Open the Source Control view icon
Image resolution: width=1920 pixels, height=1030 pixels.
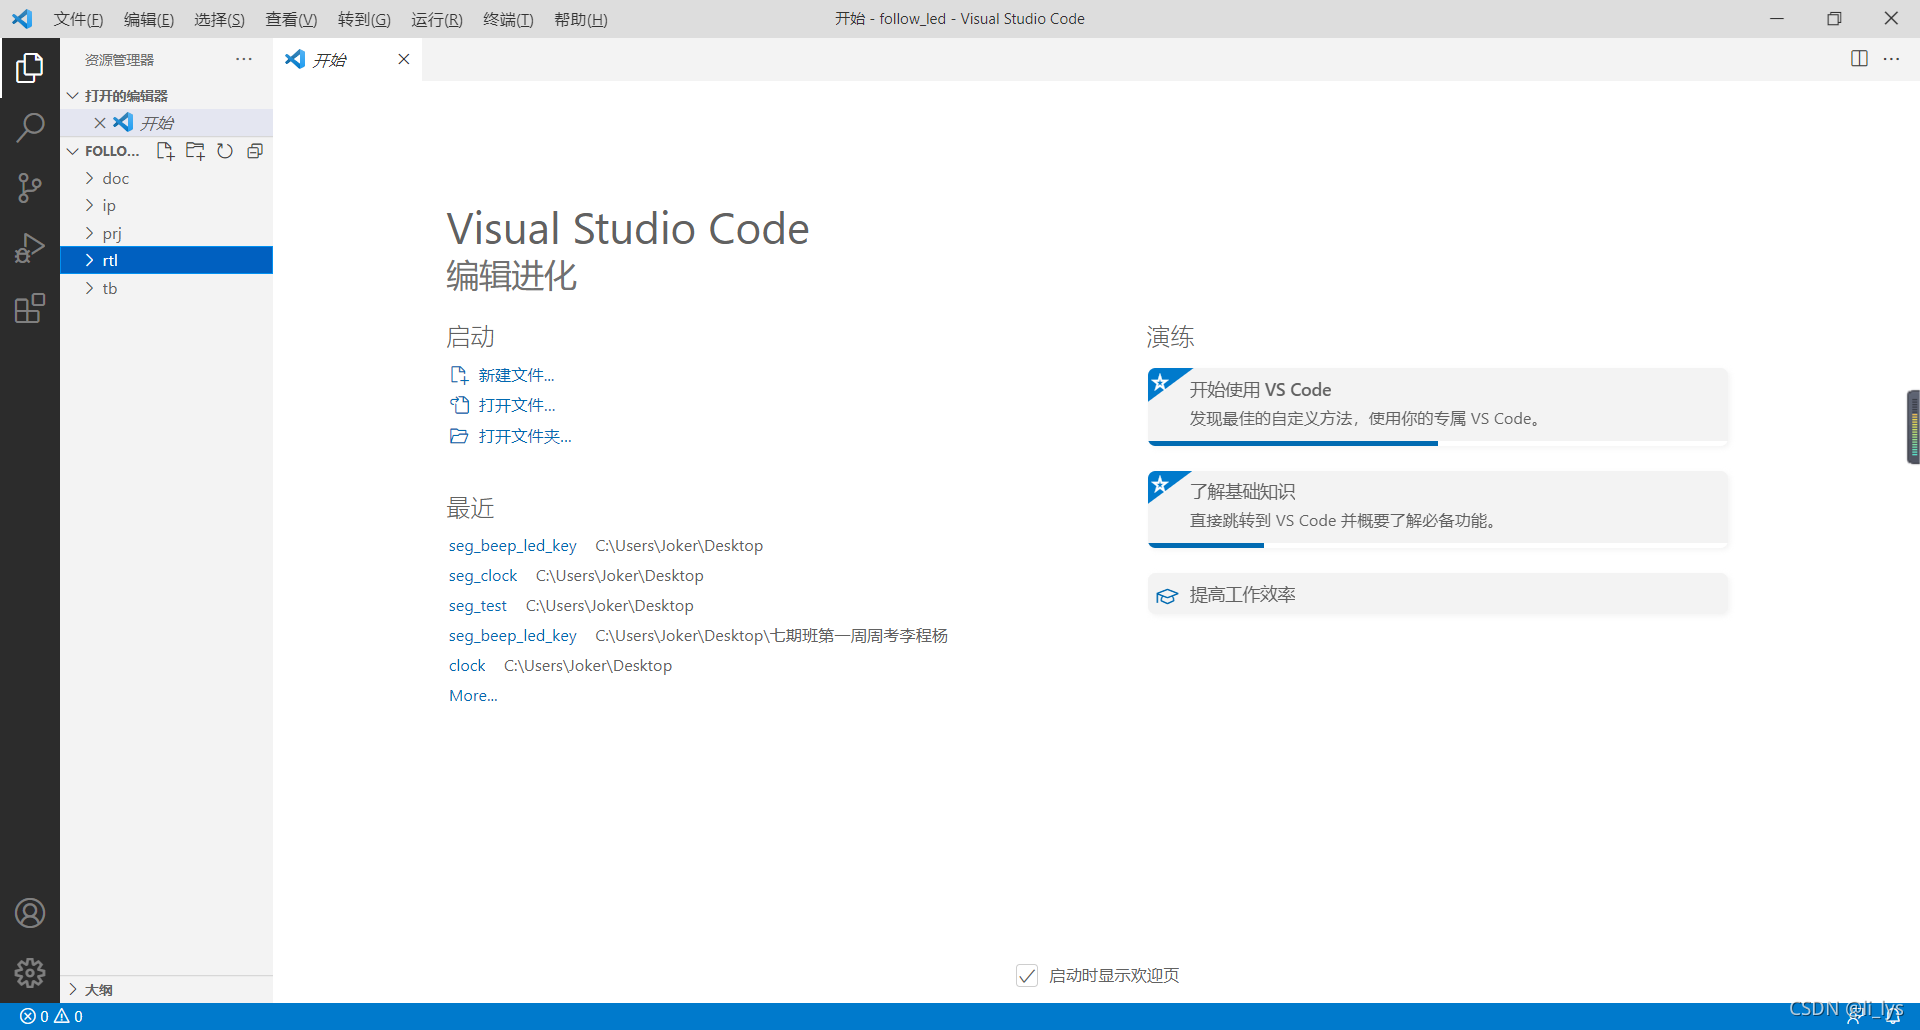coord(30,188)
